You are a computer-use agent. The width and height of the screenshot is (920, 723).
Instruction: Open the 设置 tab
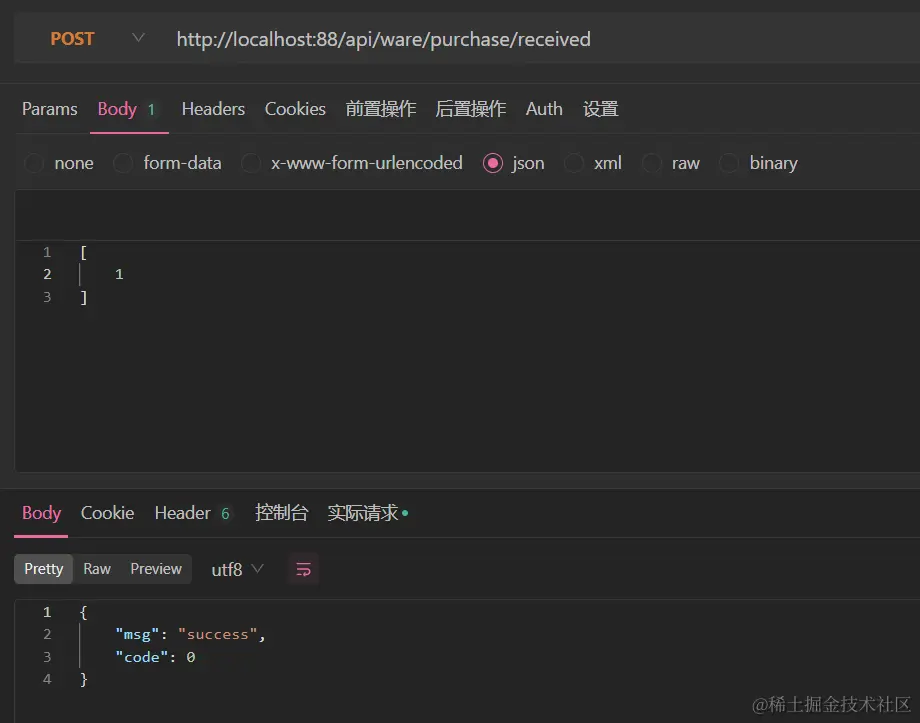pyautogui.click(x=600, y=109)
